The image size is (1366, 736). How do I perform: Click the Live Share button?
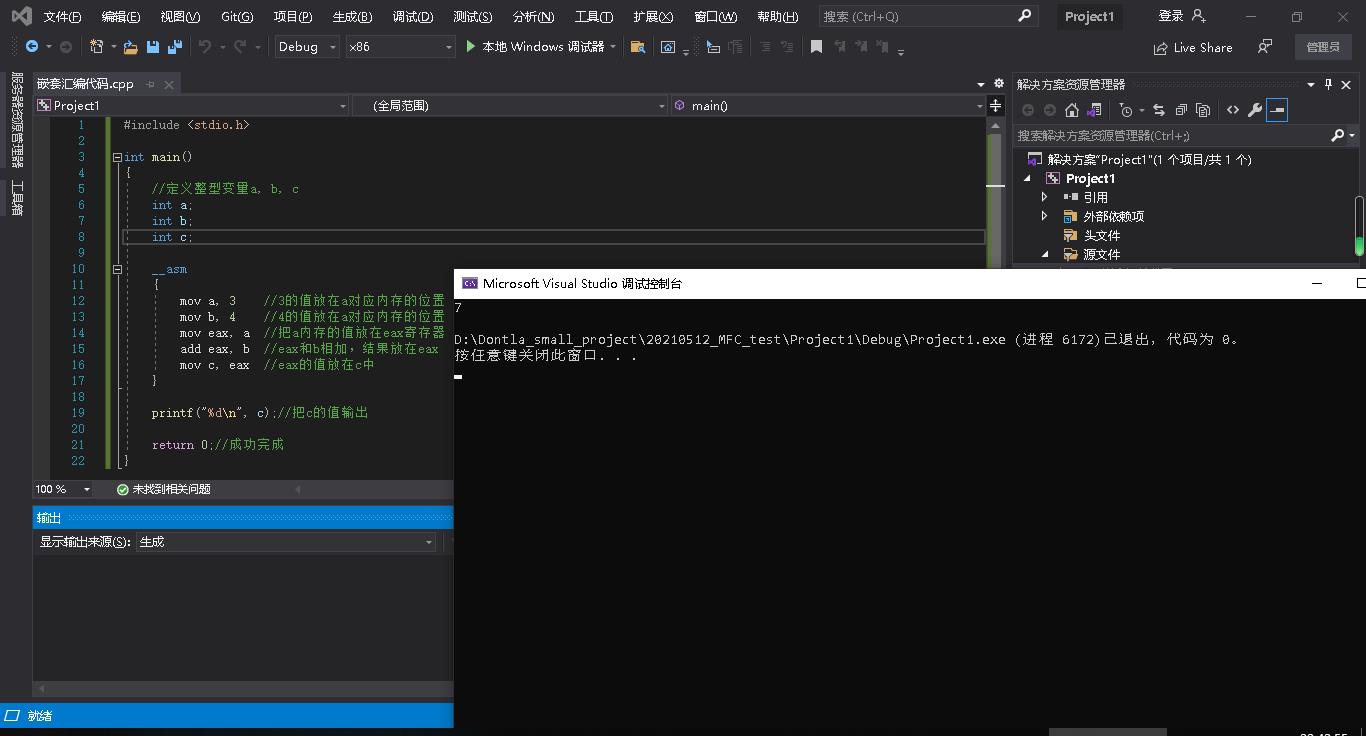click(x=1192, y=47)
